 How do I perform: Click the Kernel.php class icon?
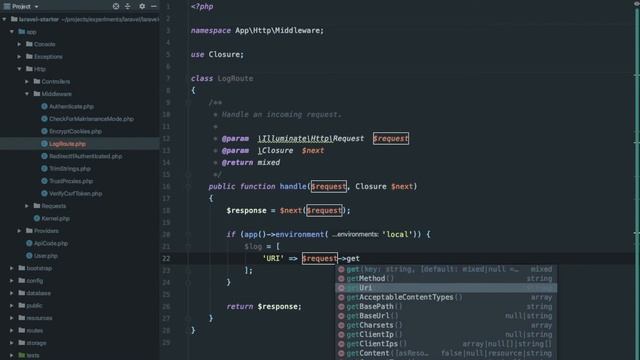point(37,218)
